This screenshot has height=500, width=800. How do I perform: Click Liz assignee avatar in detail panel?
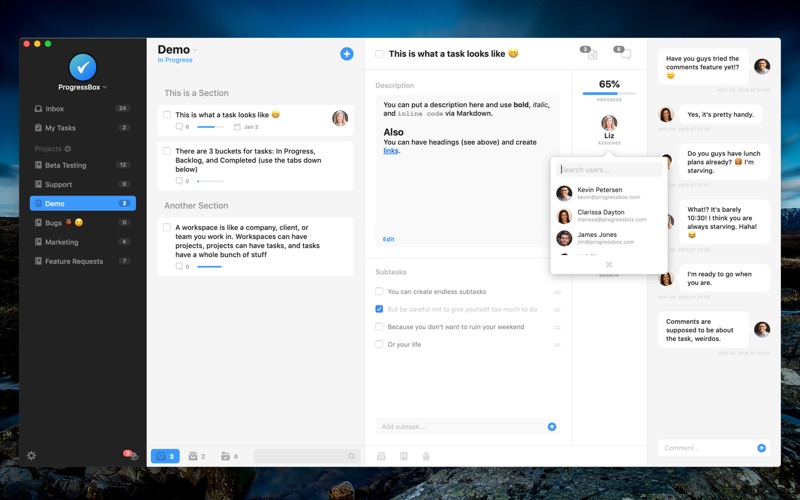pos(609,123)
